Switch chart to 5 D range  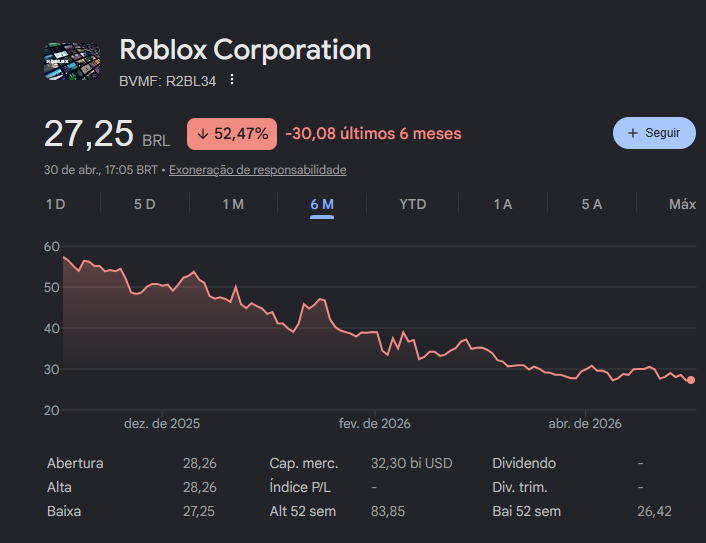(x=145, y=204)
